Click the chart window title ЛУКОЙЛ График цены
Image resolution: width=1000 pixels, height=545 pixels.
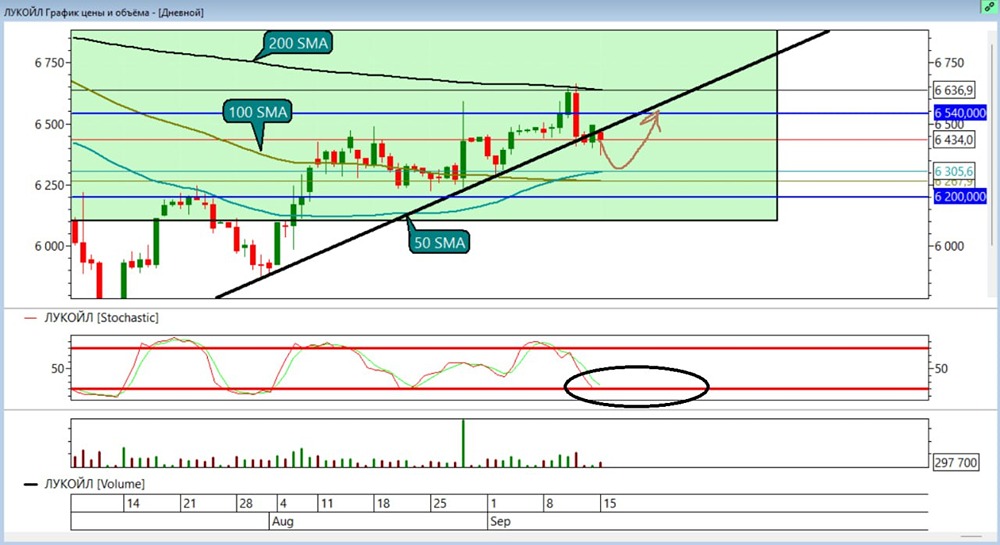[x=104, y=11]
